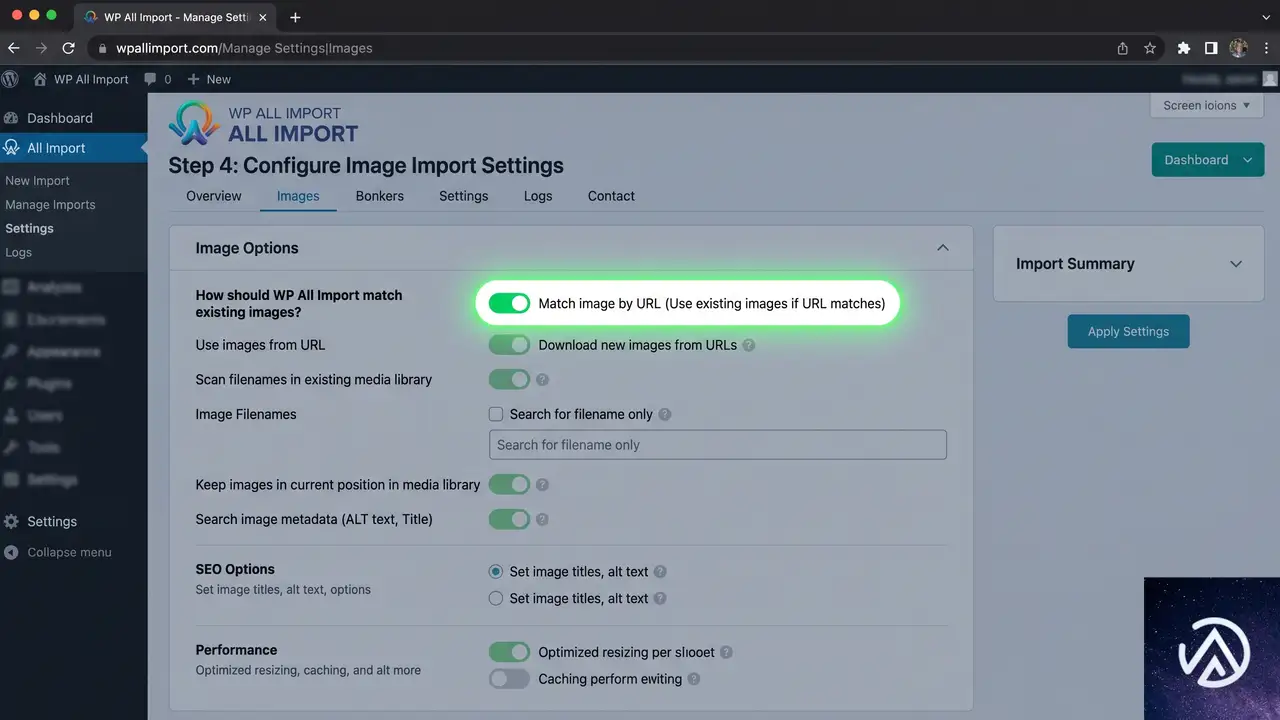The width and height of the screenshot is (1280, 720).
Task: Open Settings in sidebar submenu
Action: [x=30, y=229]
